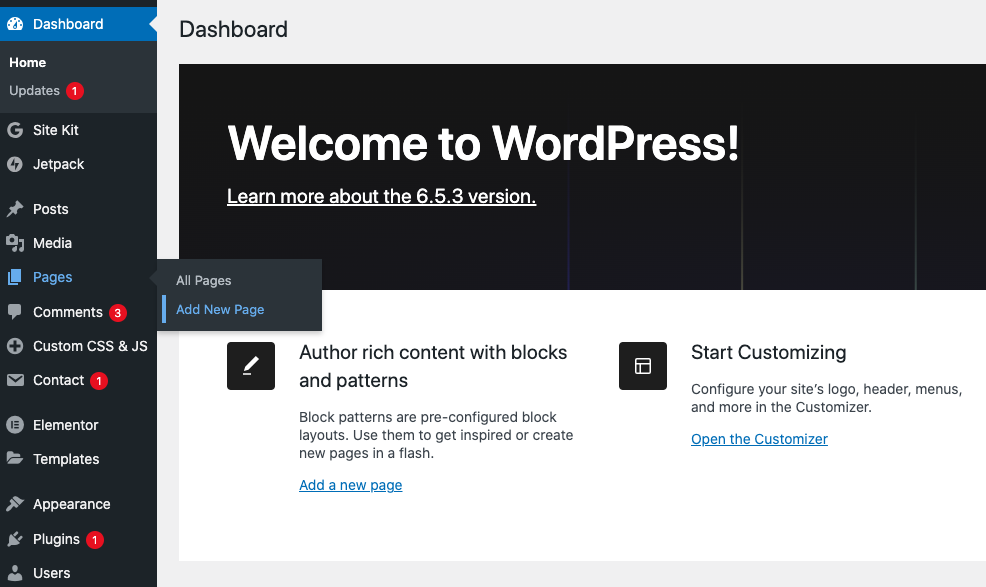Viewport: 986px width, 587px height.
Task: Click the Pages stacked-sheets icon
Action: coord(15,277)
